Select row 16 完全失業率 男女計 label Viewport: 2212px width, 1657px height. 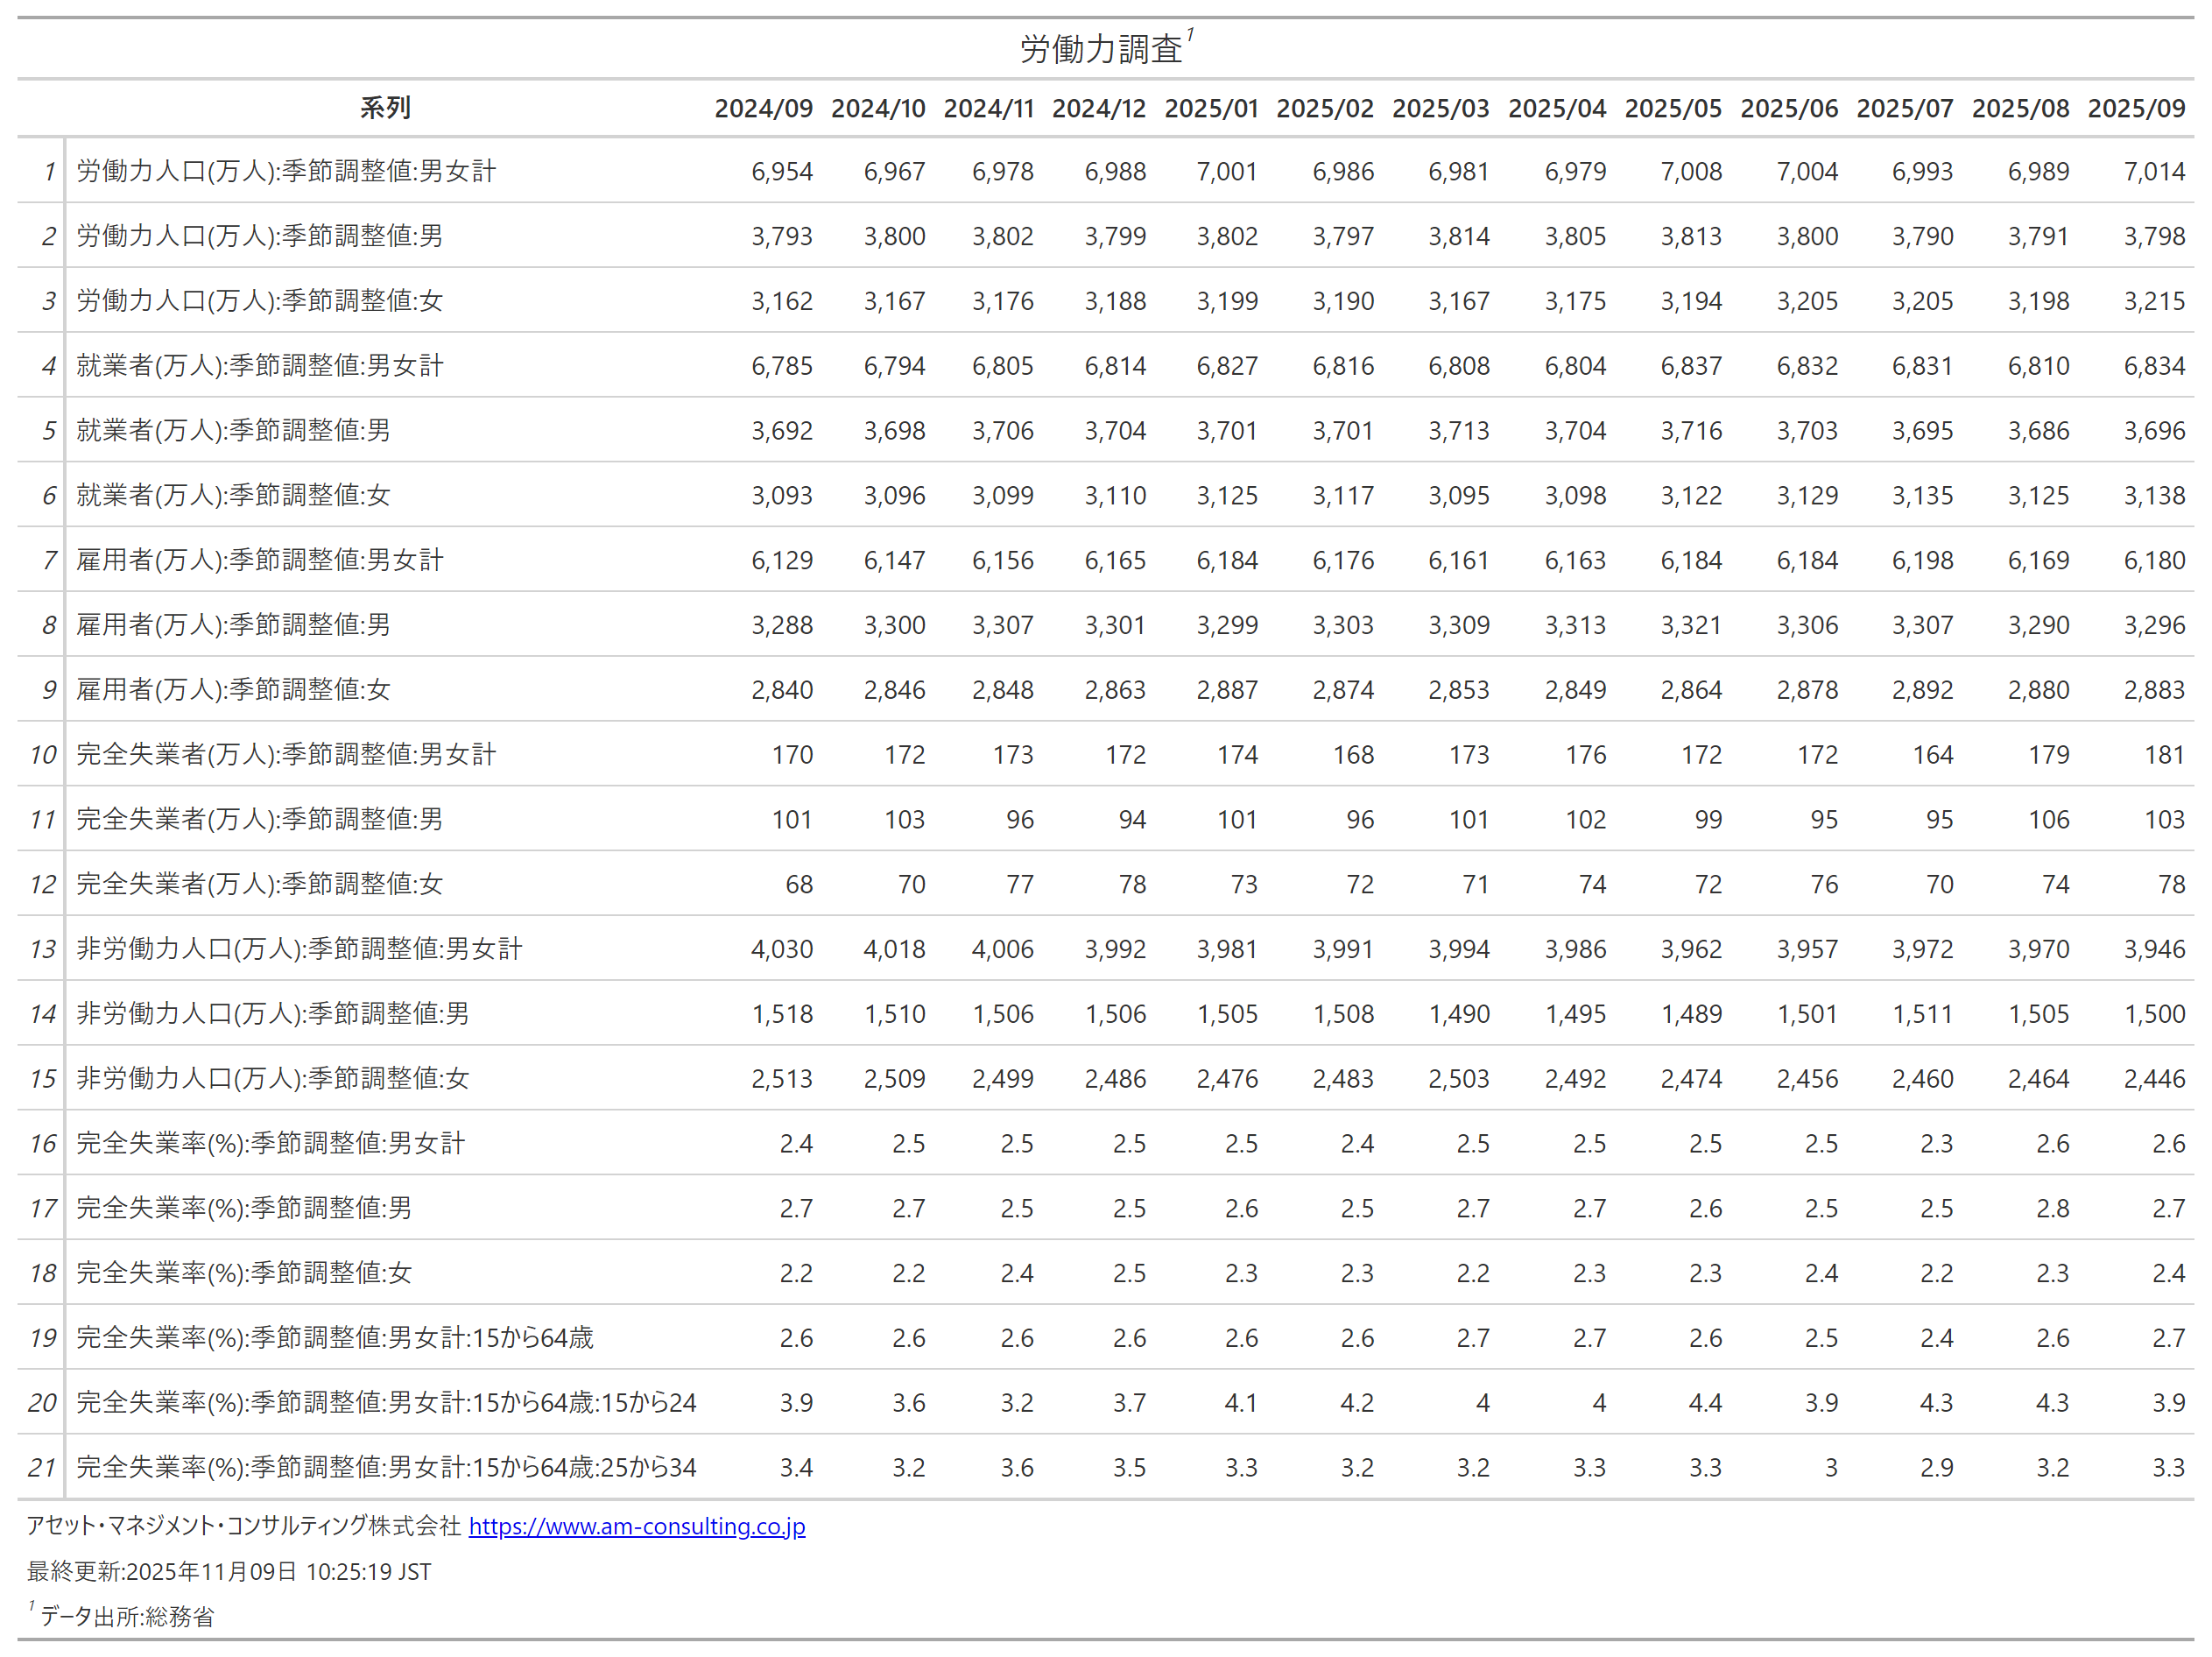pyautogui.click(x=271, y=1143)
